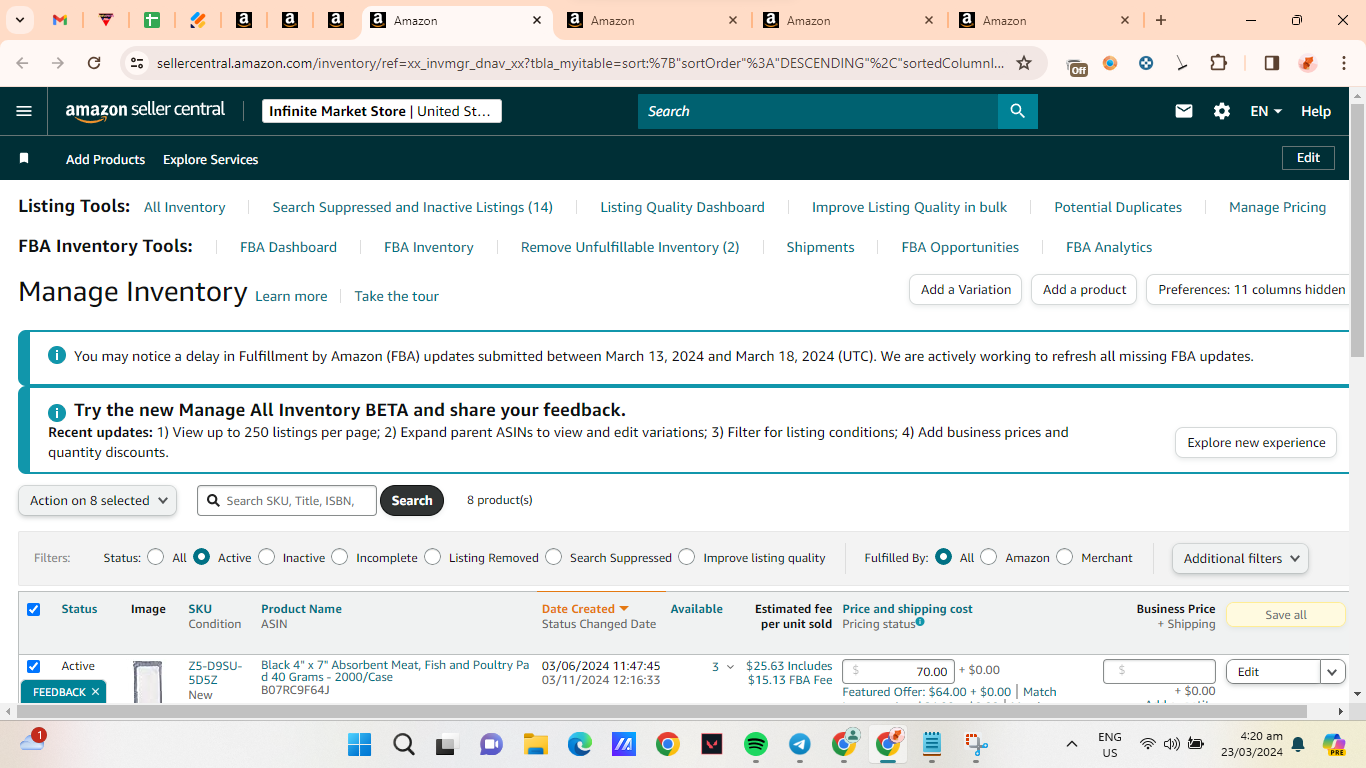The width and height of the screenshot is (1366, 768).
Task: Open the Chrome Extensions puzzle icon
Action: 1218,63
